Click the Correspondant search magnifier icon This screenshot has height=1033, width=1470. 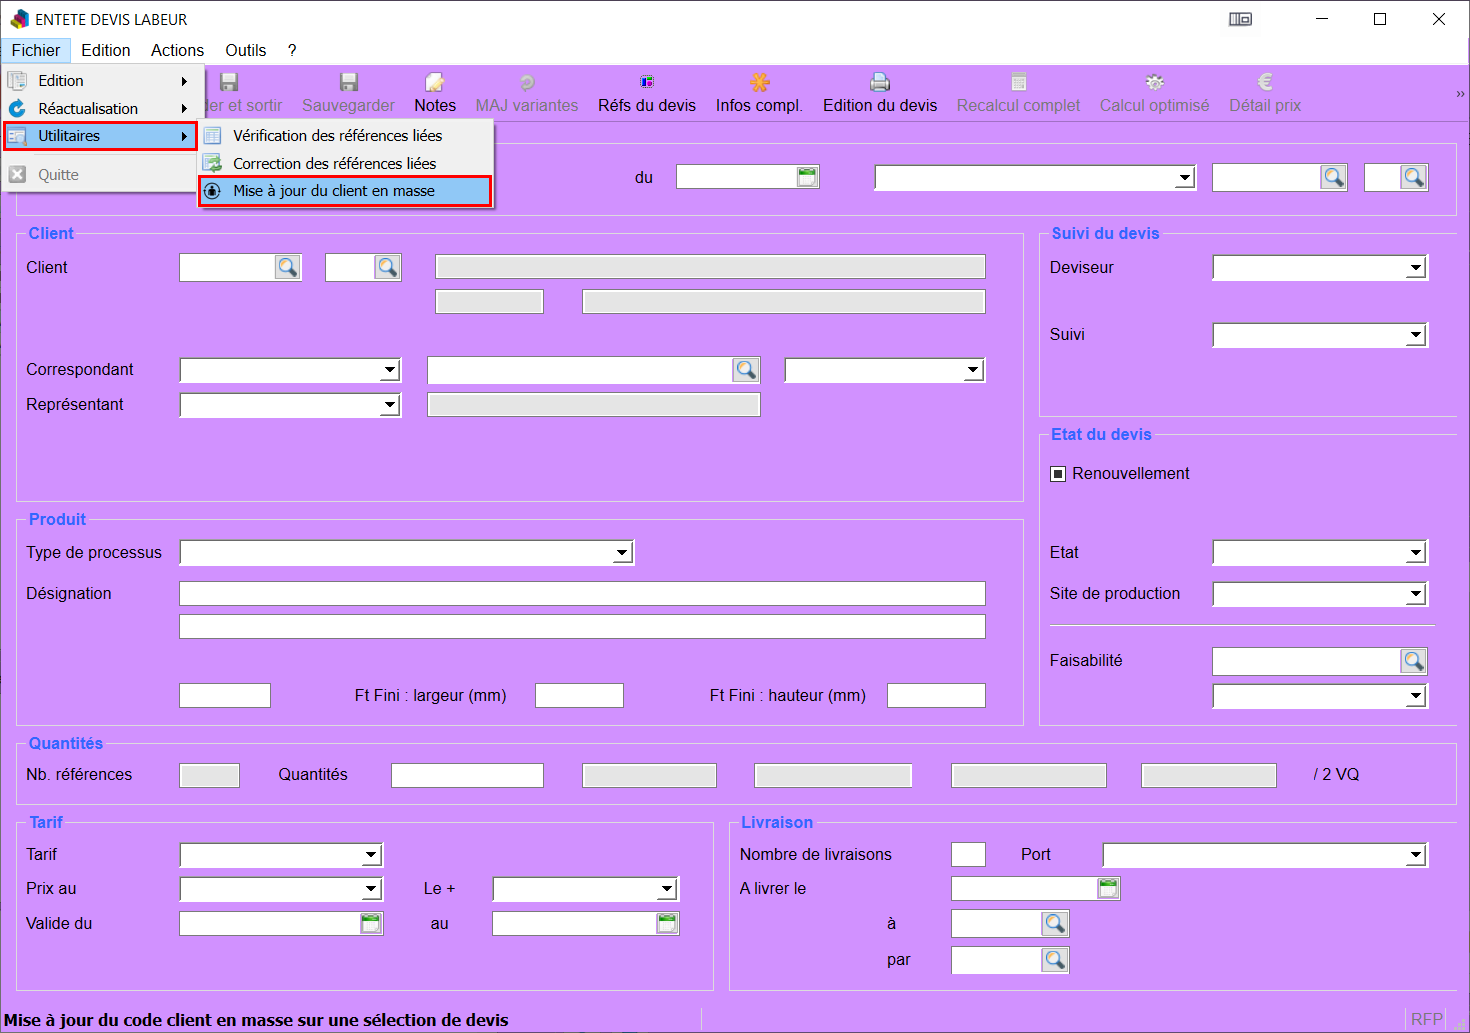[x=746, y=370]
